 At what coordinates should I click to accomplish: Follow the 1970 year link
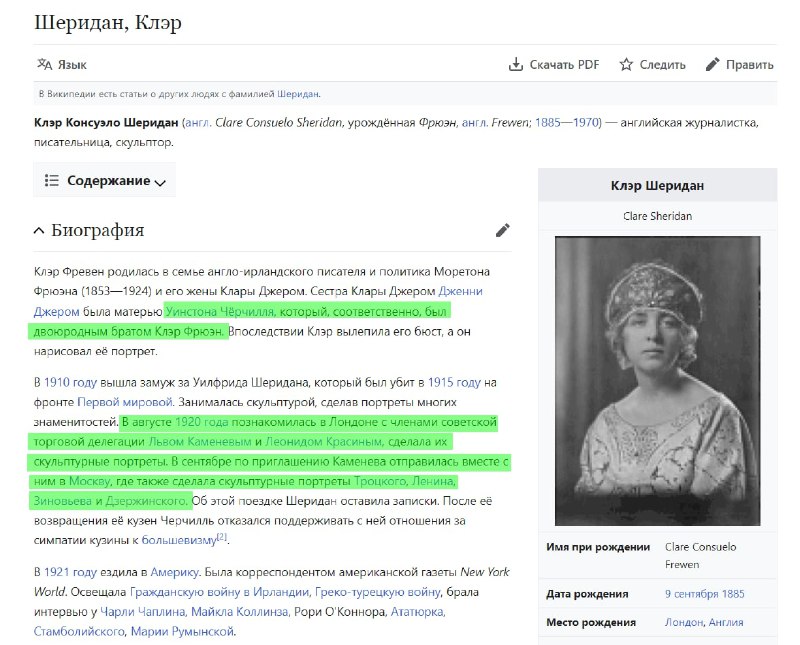[x=586, y=122]
